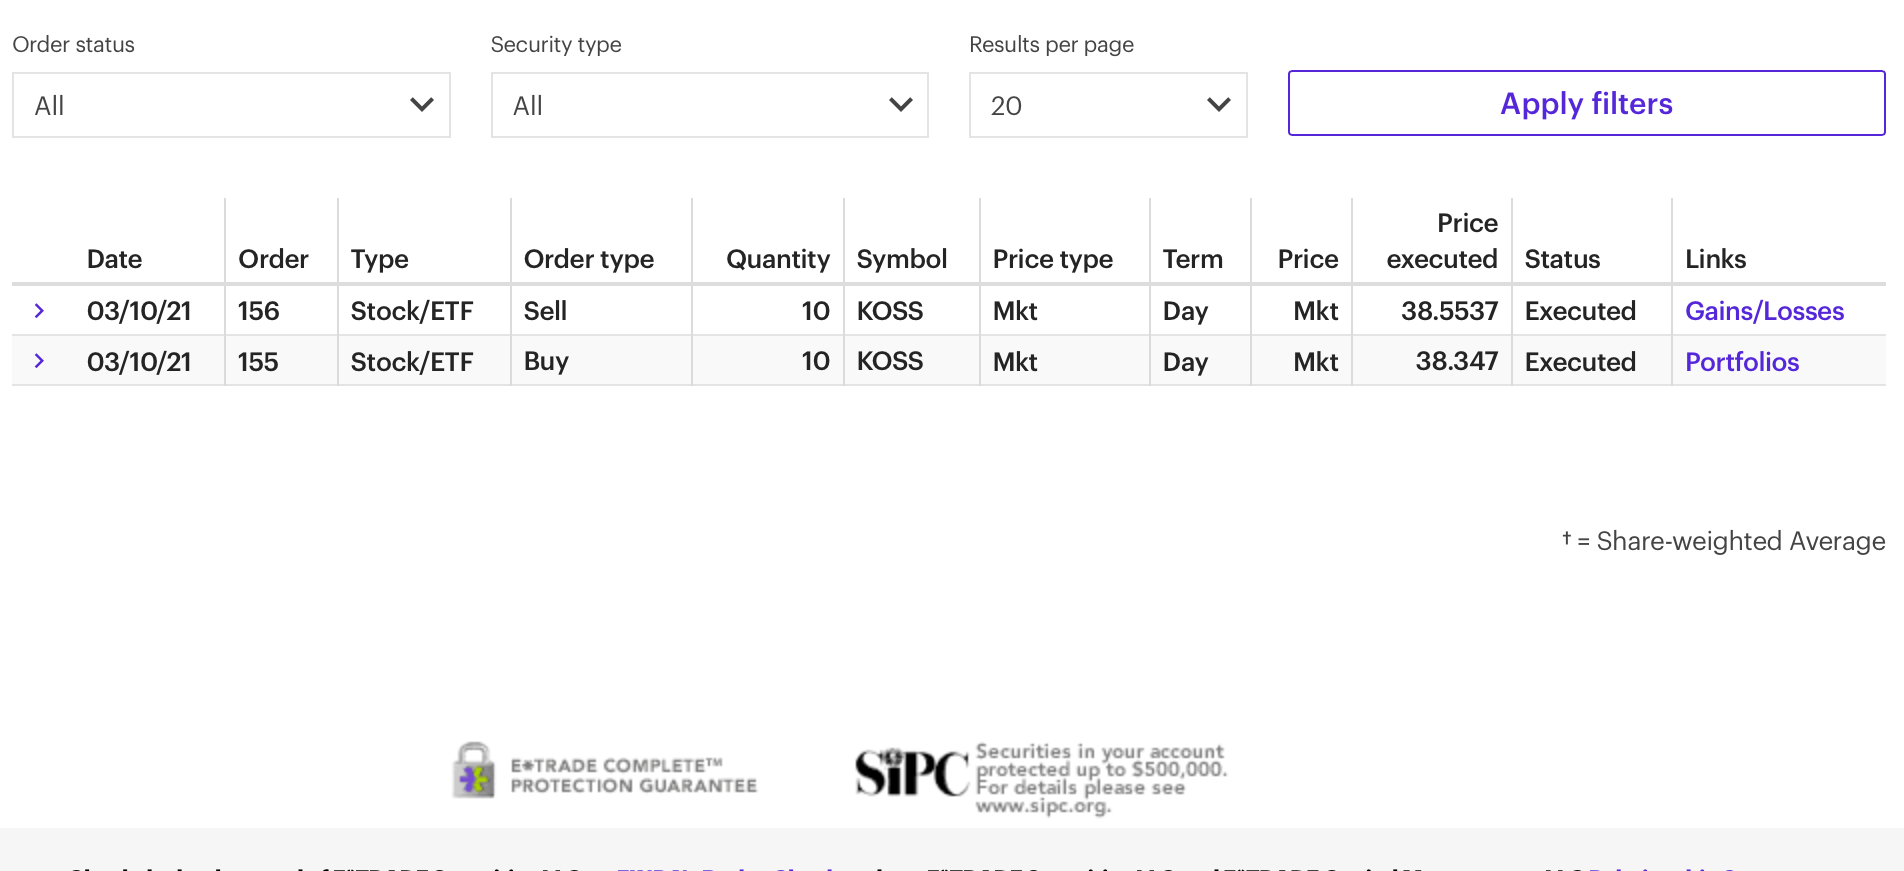Select the Symbol column header

[901, 259]
